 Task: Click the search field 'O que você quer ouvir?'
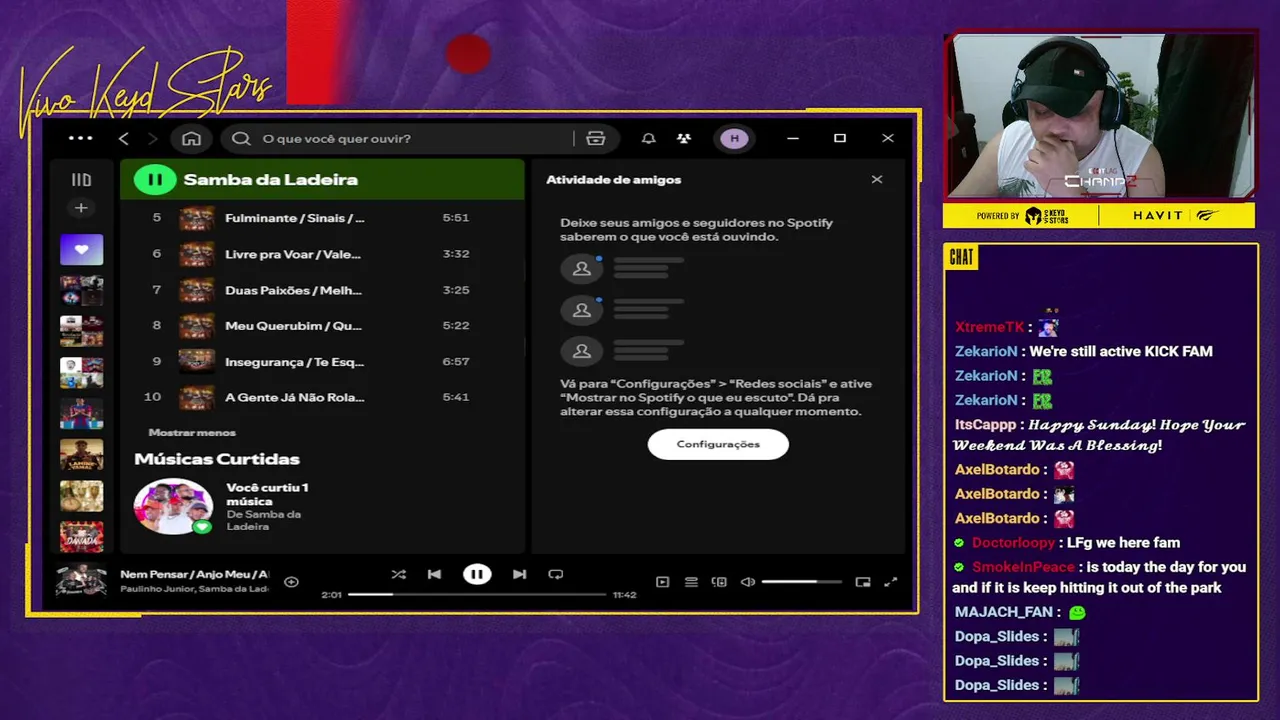coord(400,138)
